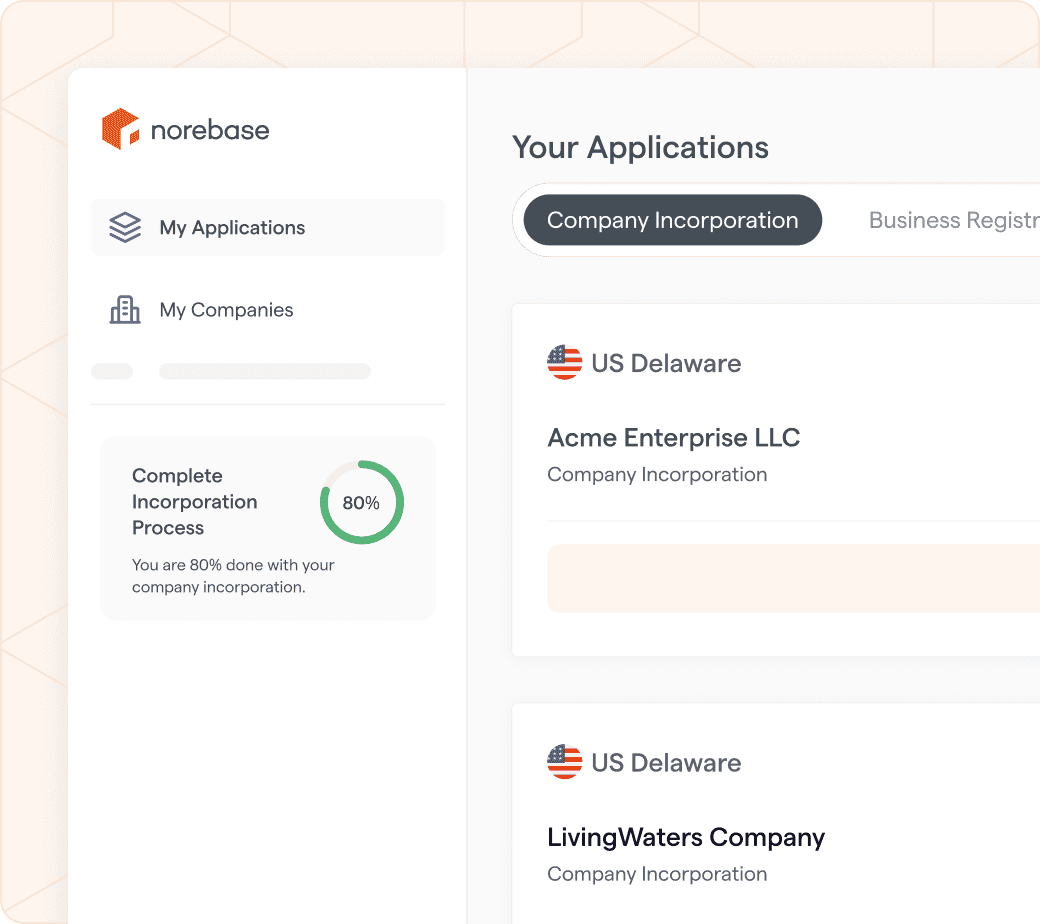The image size is (1040, 924).
Task: Click the 80% circular progress ring
Action: (x=361, y=502)
